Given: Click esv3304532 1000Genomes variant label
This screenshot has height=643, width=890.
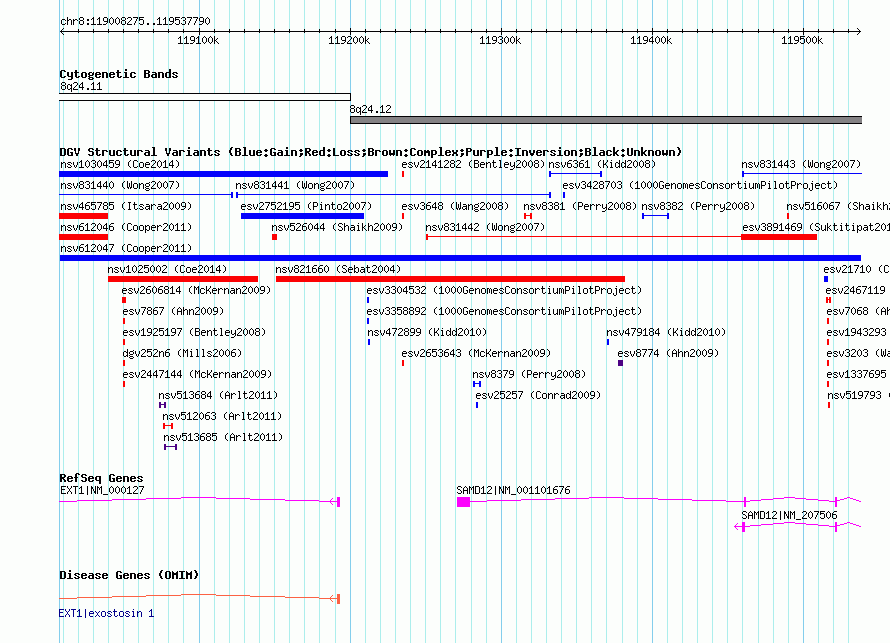Looking at the screenshot, I should [x=505, y=290].
